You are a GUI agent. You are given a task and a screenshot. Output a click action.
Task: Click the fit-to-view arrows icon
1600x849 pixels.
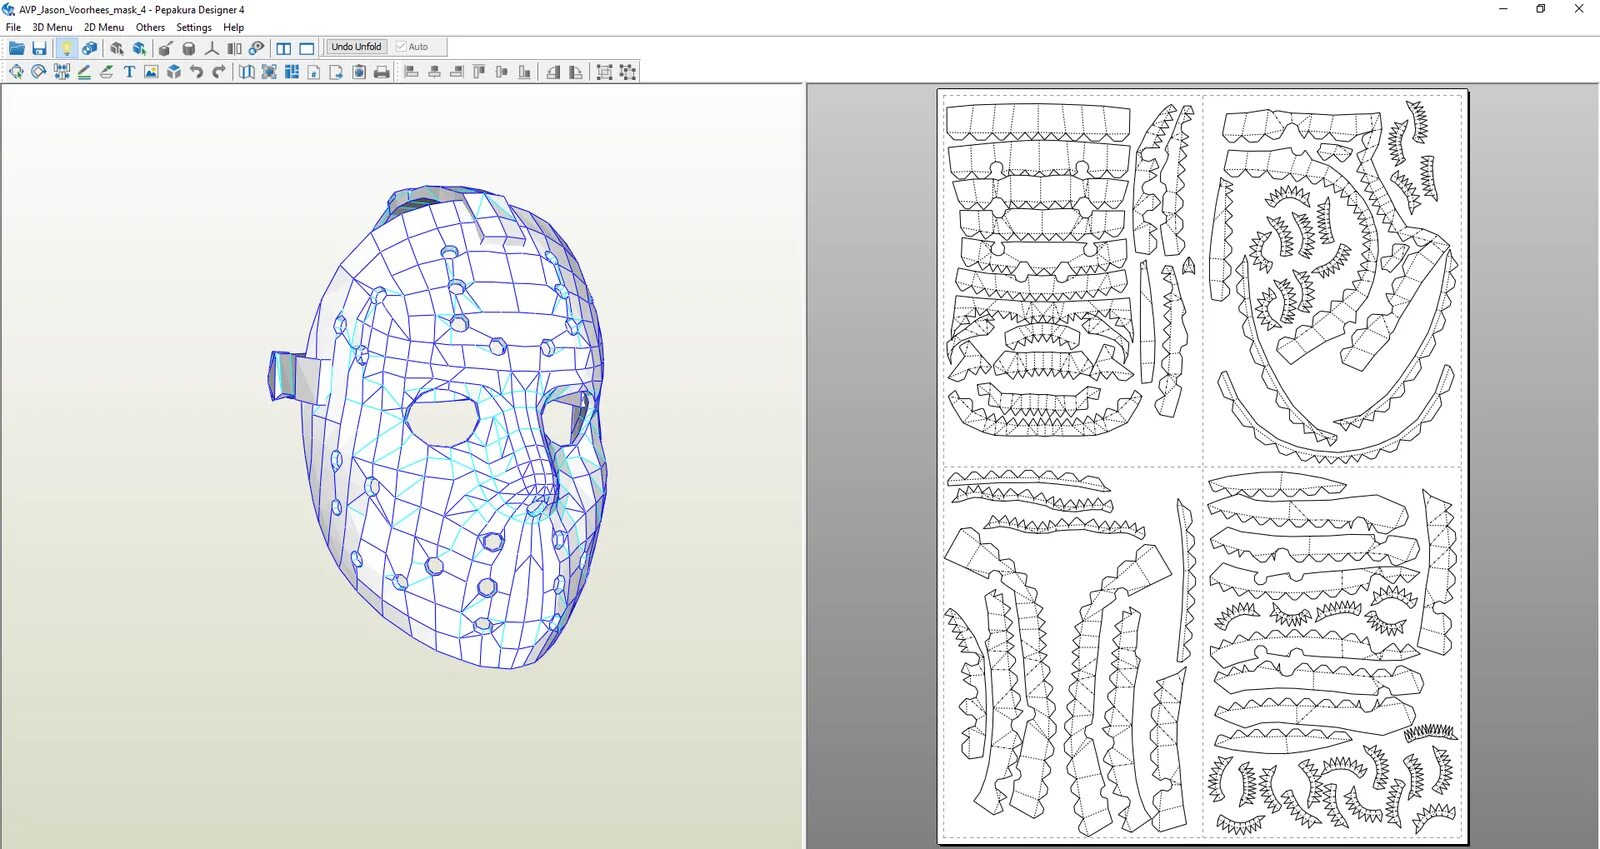(269, 72)
